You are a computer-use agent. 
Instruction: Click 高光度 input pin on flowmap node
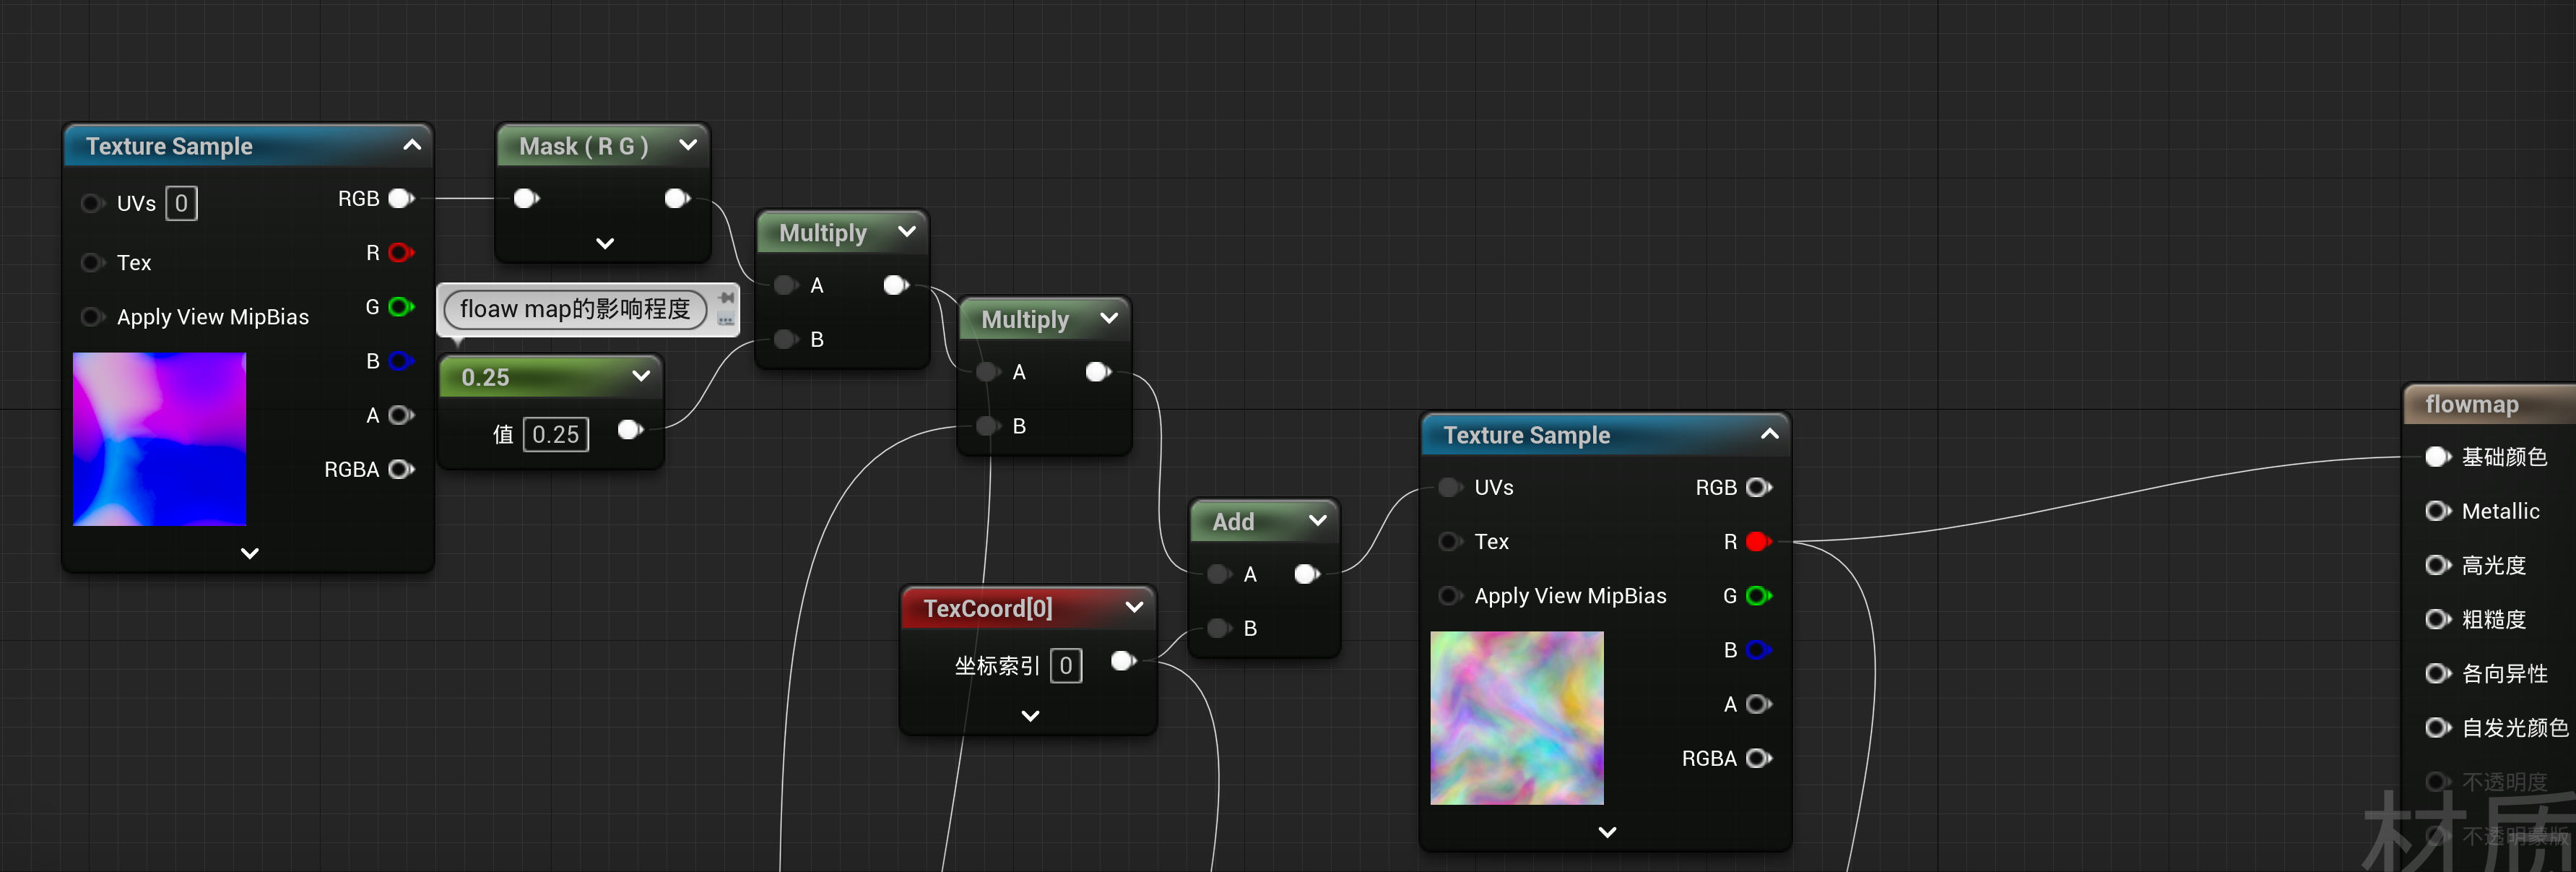click(2438, 565)
